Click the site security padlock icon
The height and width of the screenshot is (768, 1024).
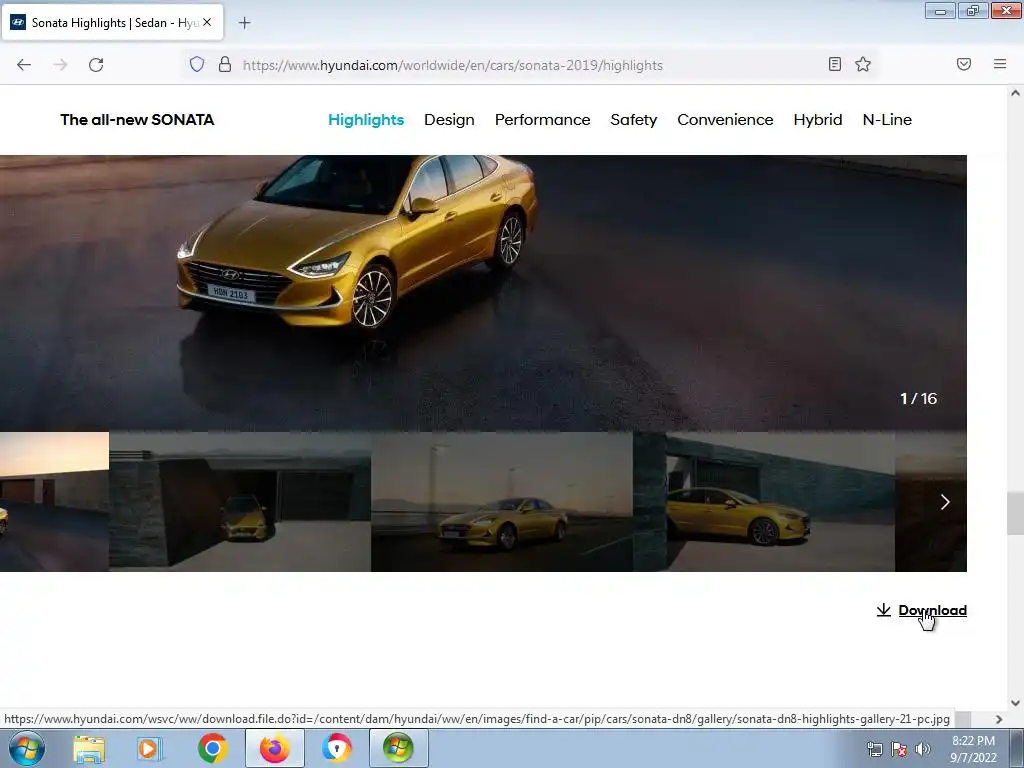pos(225,64)
